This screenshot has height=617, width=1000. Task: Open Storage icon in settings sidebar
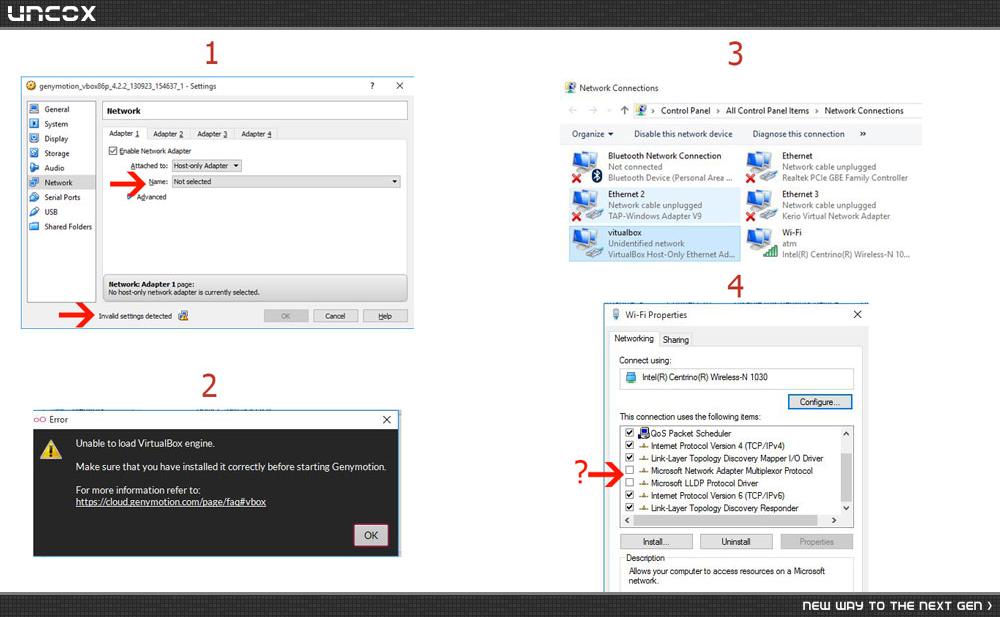click(34, 153)
